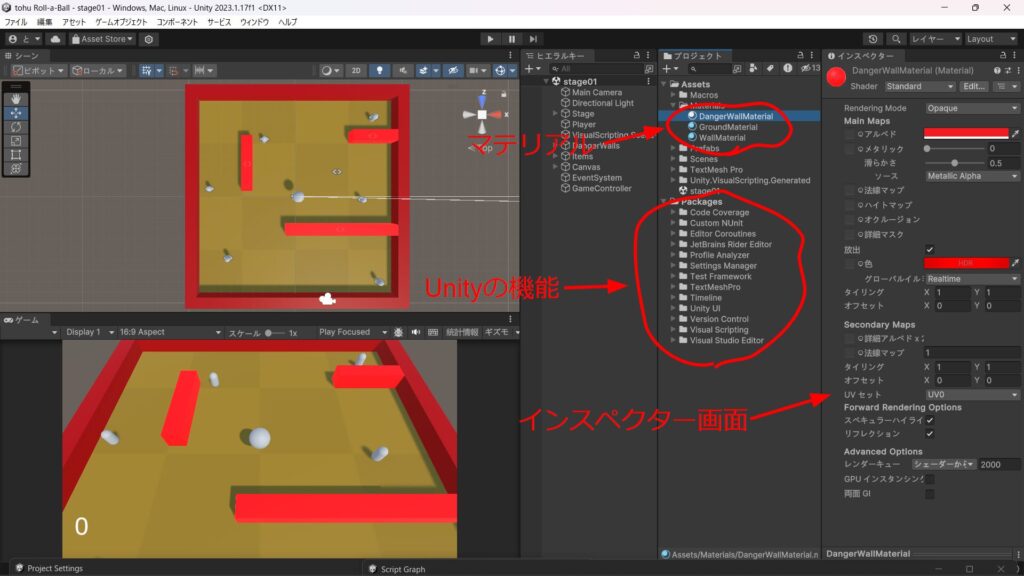Expand the TextMesh Pro folder
This screenshot has width=1024, height=576.
tap(673, 170)
